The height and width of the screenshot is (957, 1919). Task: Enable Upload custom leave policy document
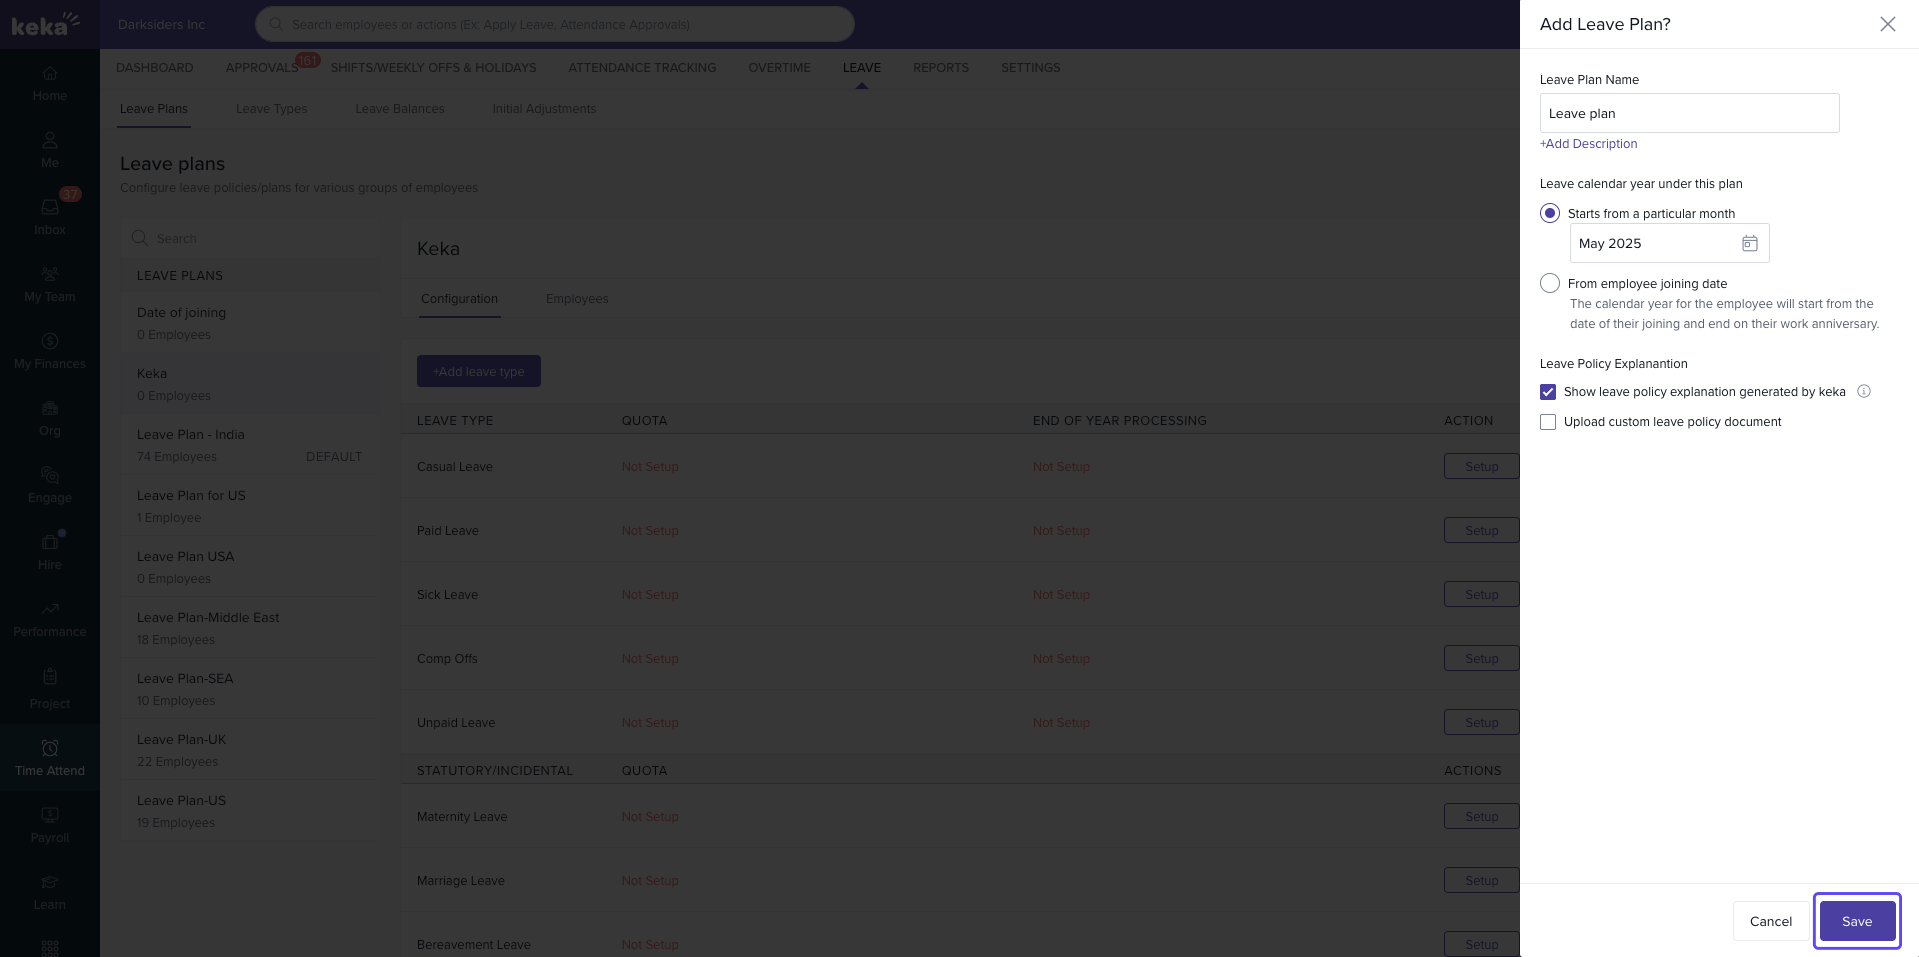click(1548, 422)
